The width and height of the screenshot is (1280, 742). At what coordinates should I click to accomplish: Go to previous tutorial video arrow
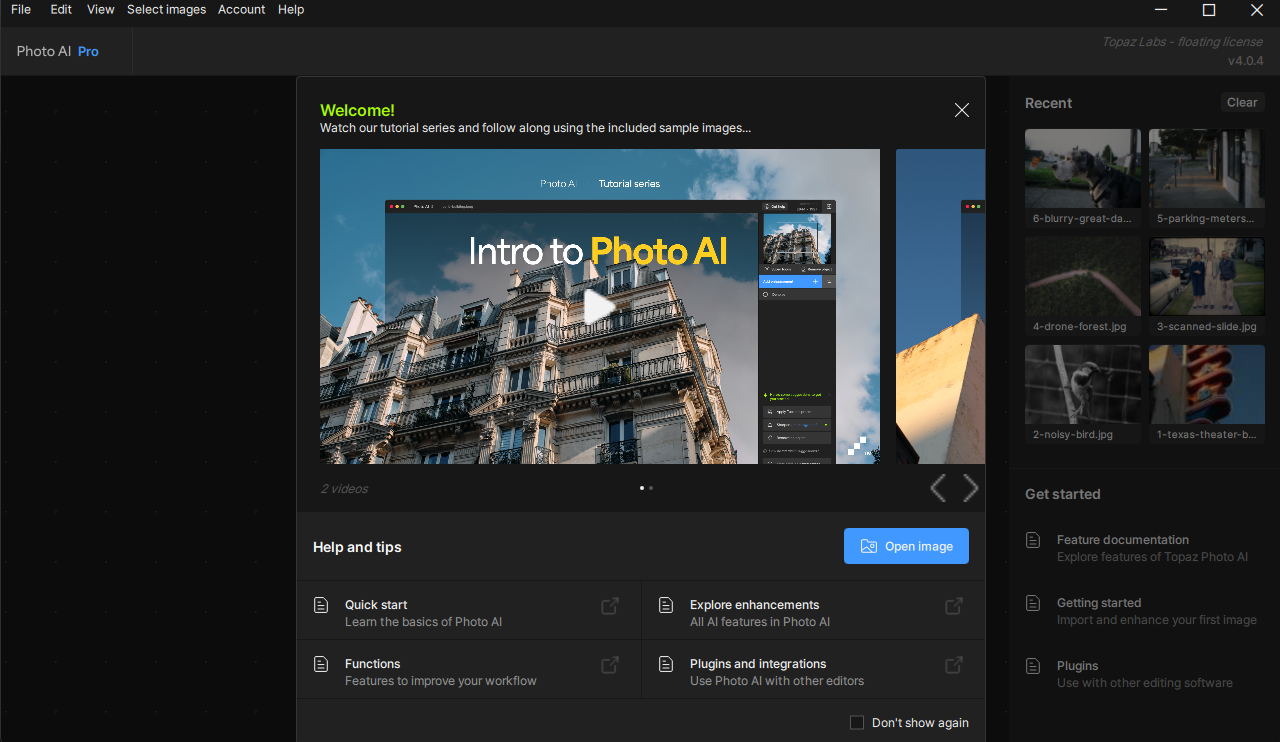pyautogui.click(x=938, y=488)
